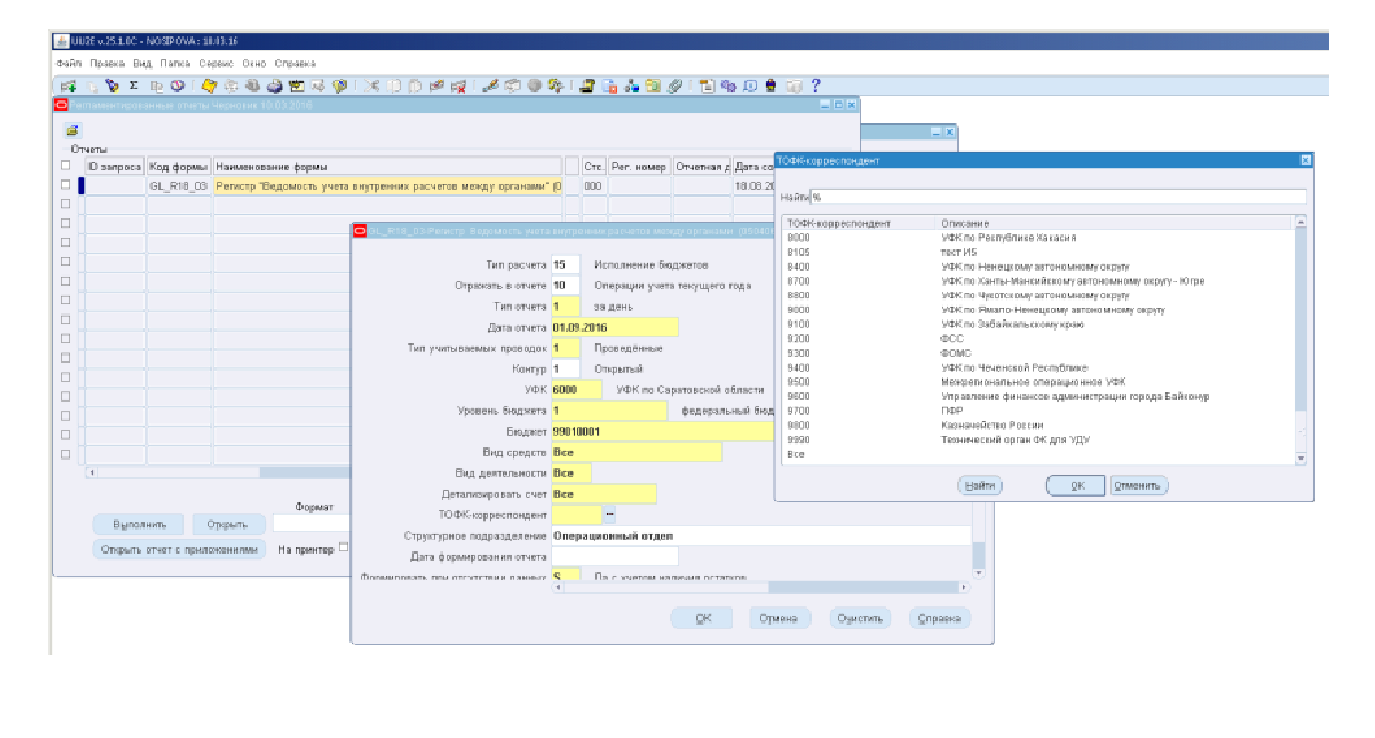Toggle the header select-all checkbox in Отчеты
This screenshot has width=1375, height=738.
[x=66, y=166]
